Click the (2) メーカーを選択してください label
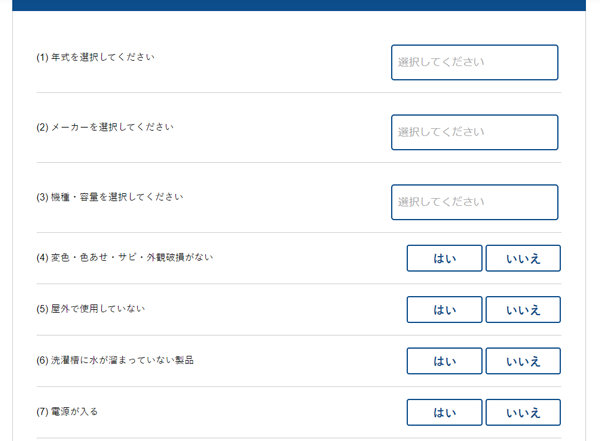600x441 pixels. (x=105, y=127)
